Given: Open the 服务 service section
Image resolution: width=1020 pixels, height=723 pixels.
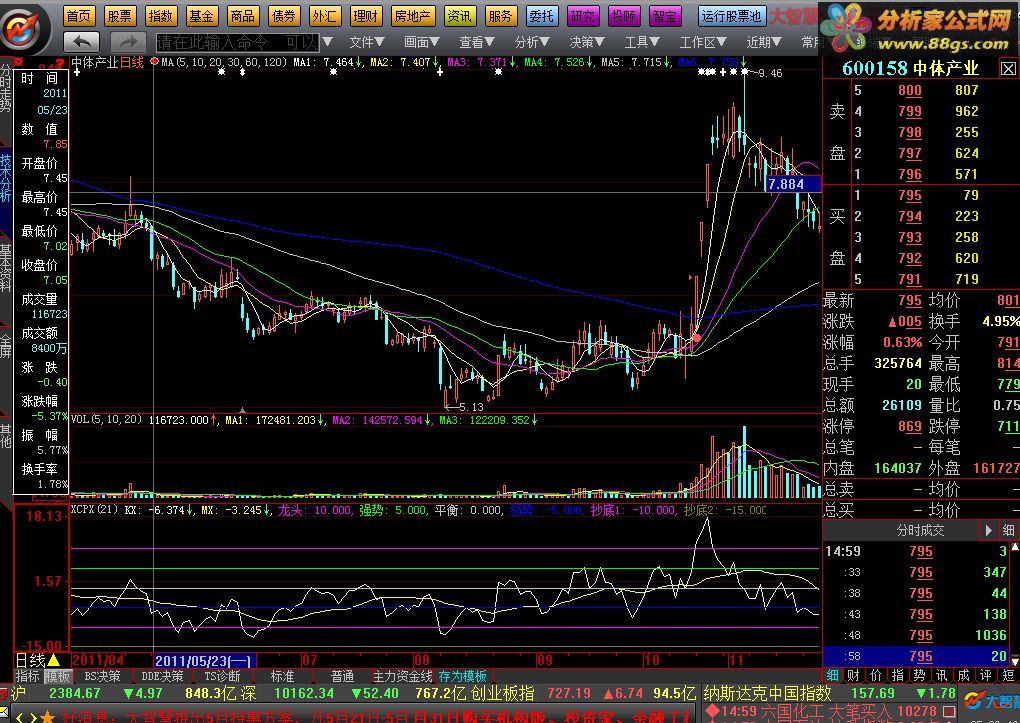Looking at the screenshot, I should click(x=501, y=16).
